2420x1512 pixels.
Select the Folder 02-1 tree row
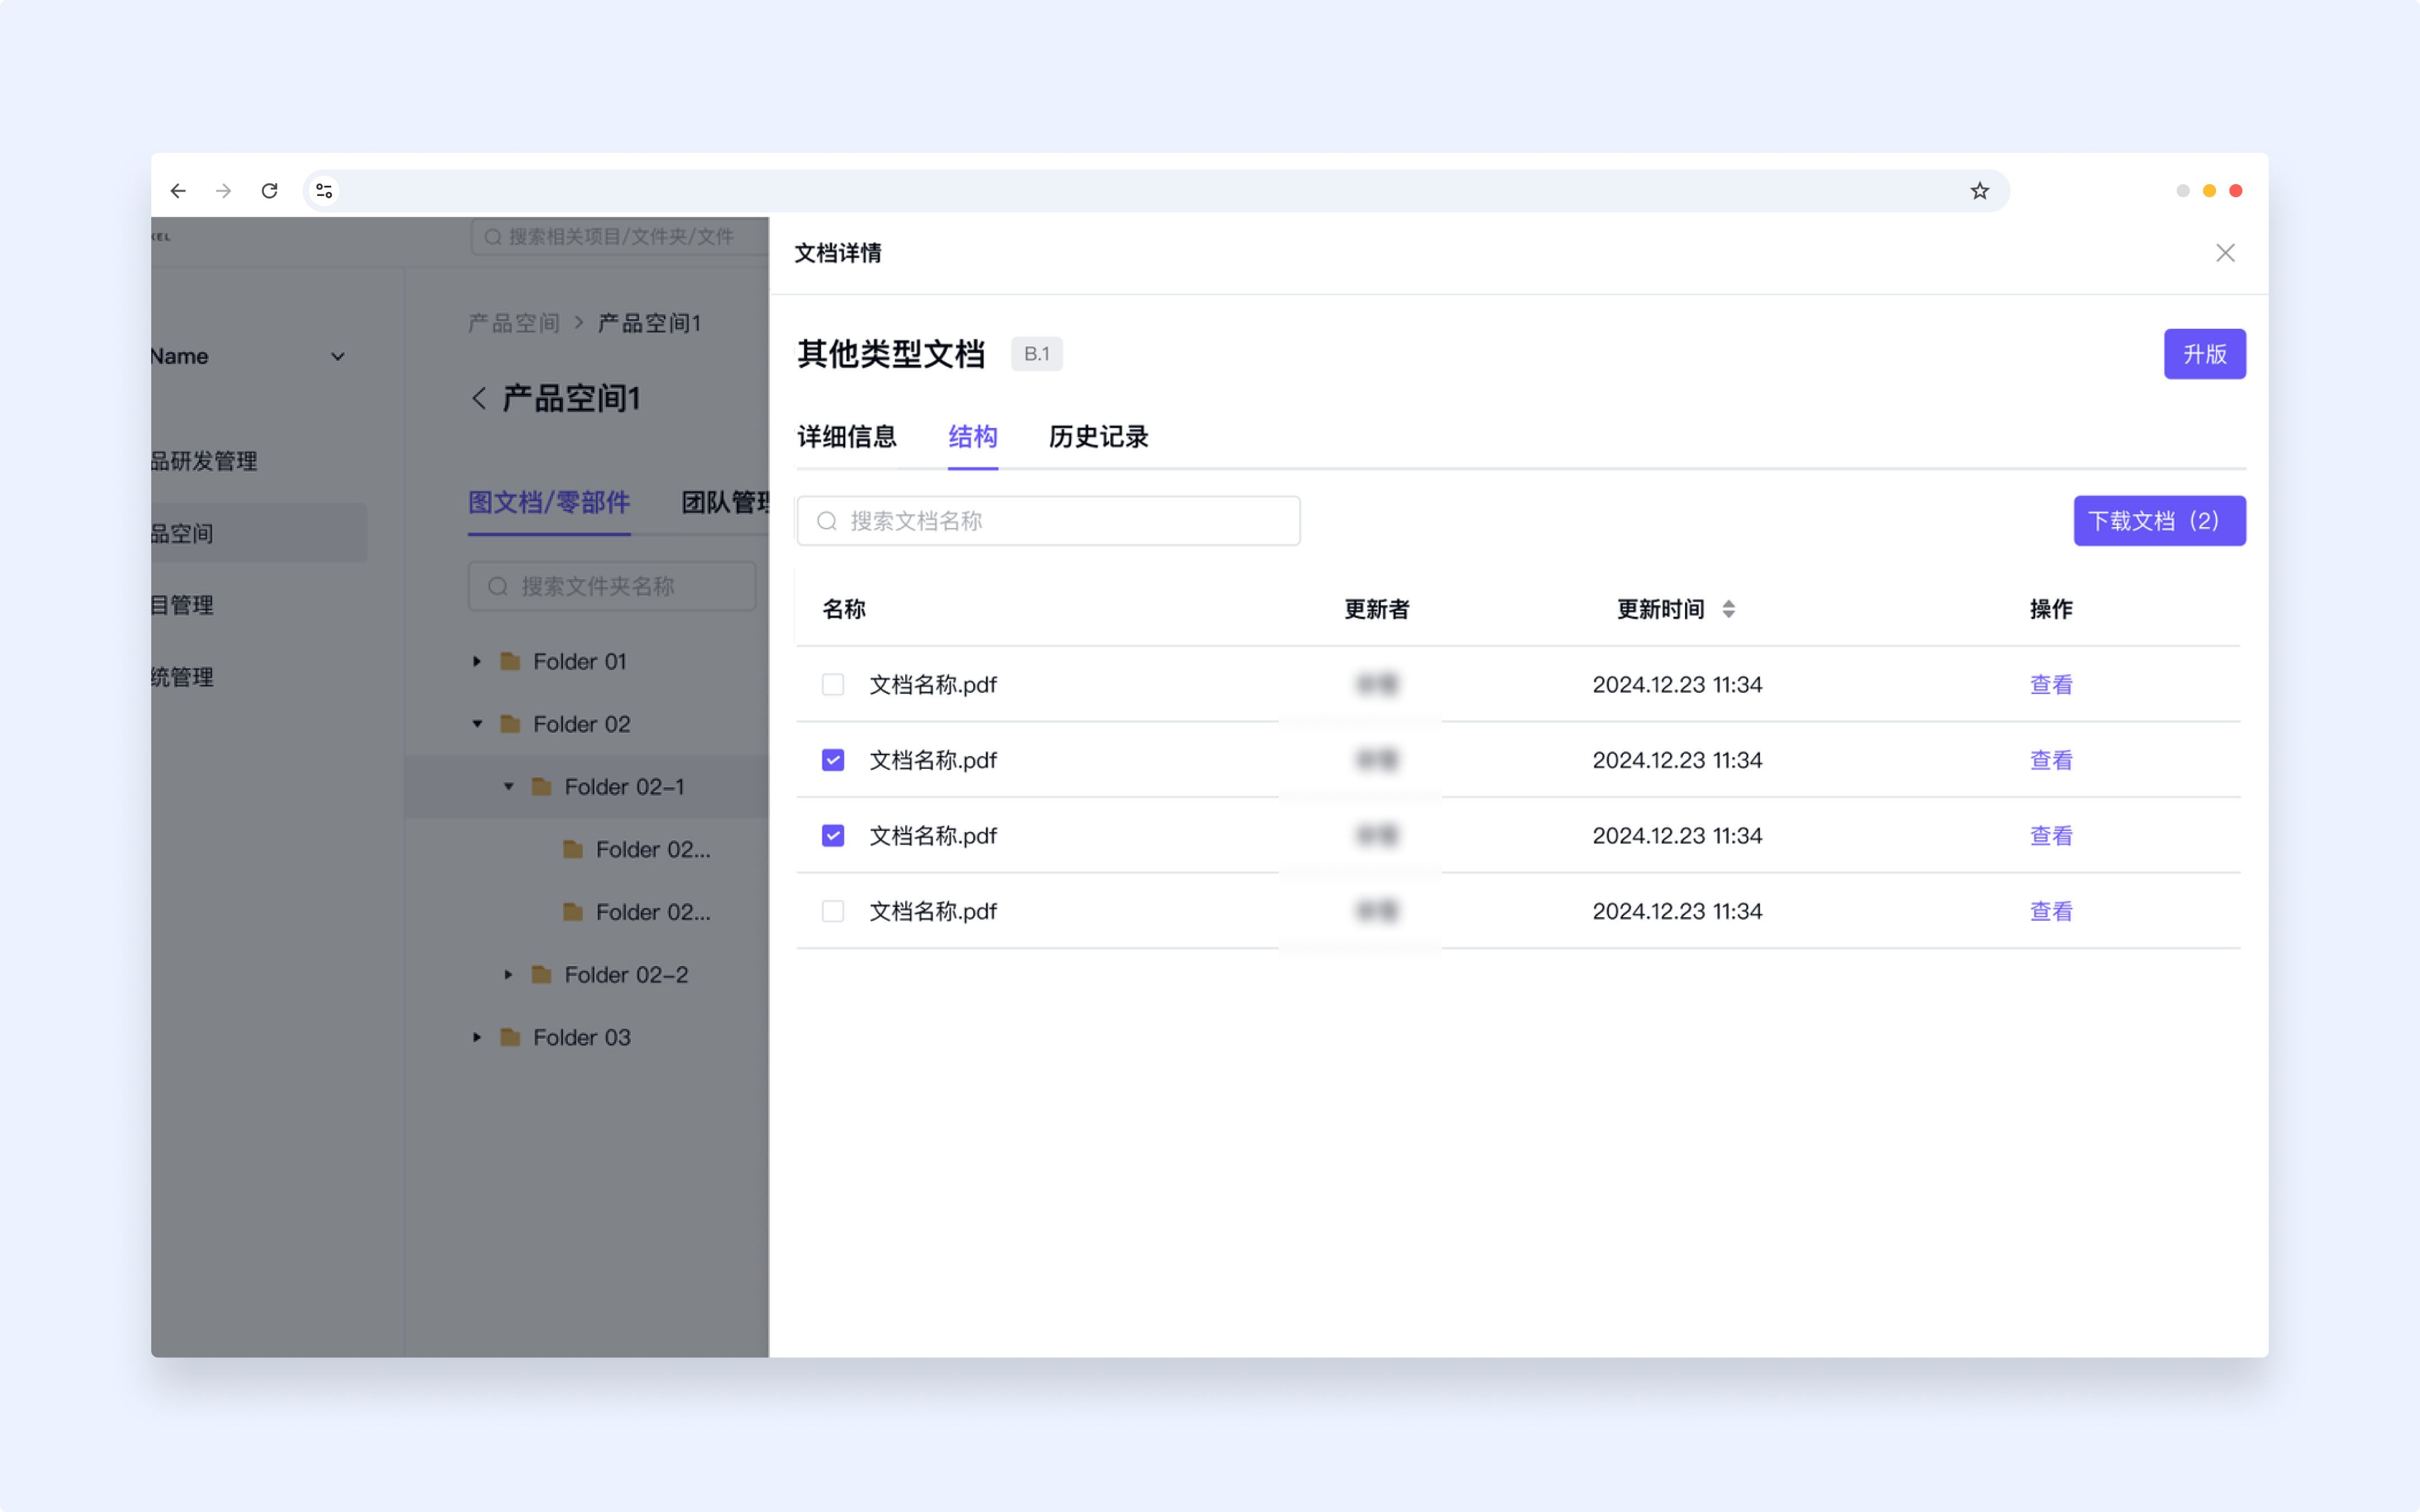[587, 787]
